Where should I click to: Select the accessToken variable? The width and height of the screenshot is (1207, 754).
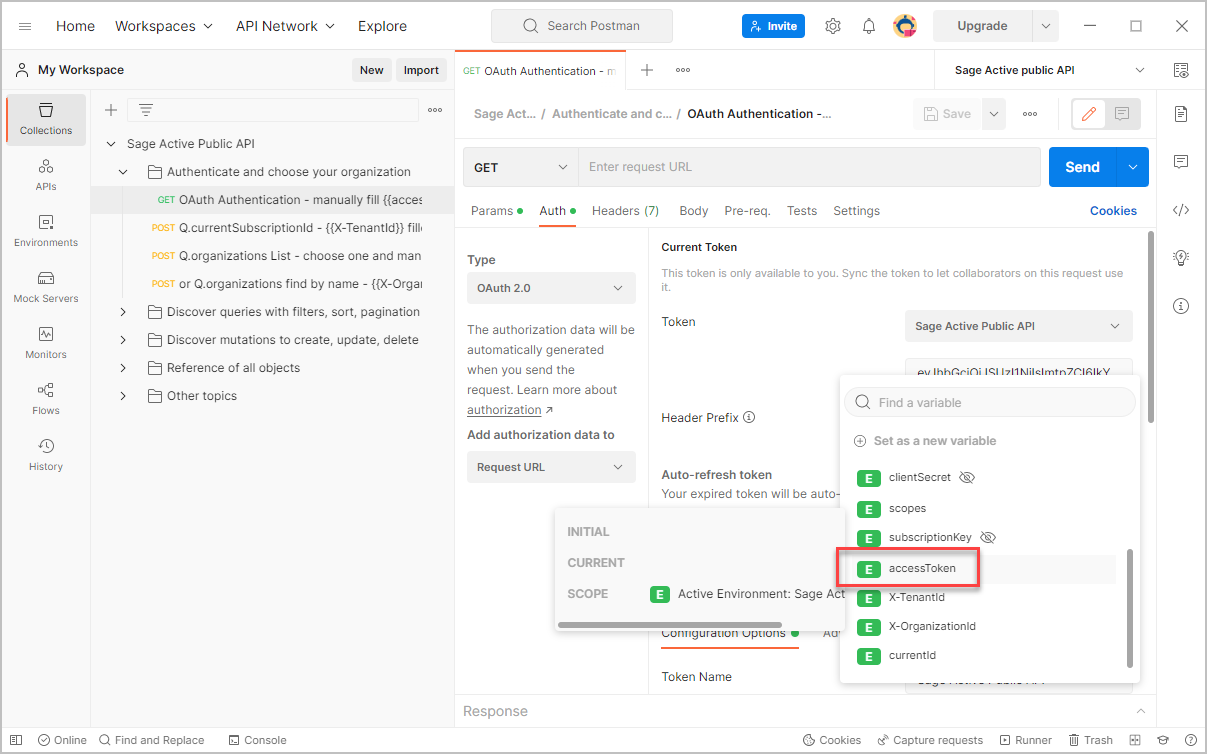click(x=922, y=568)
